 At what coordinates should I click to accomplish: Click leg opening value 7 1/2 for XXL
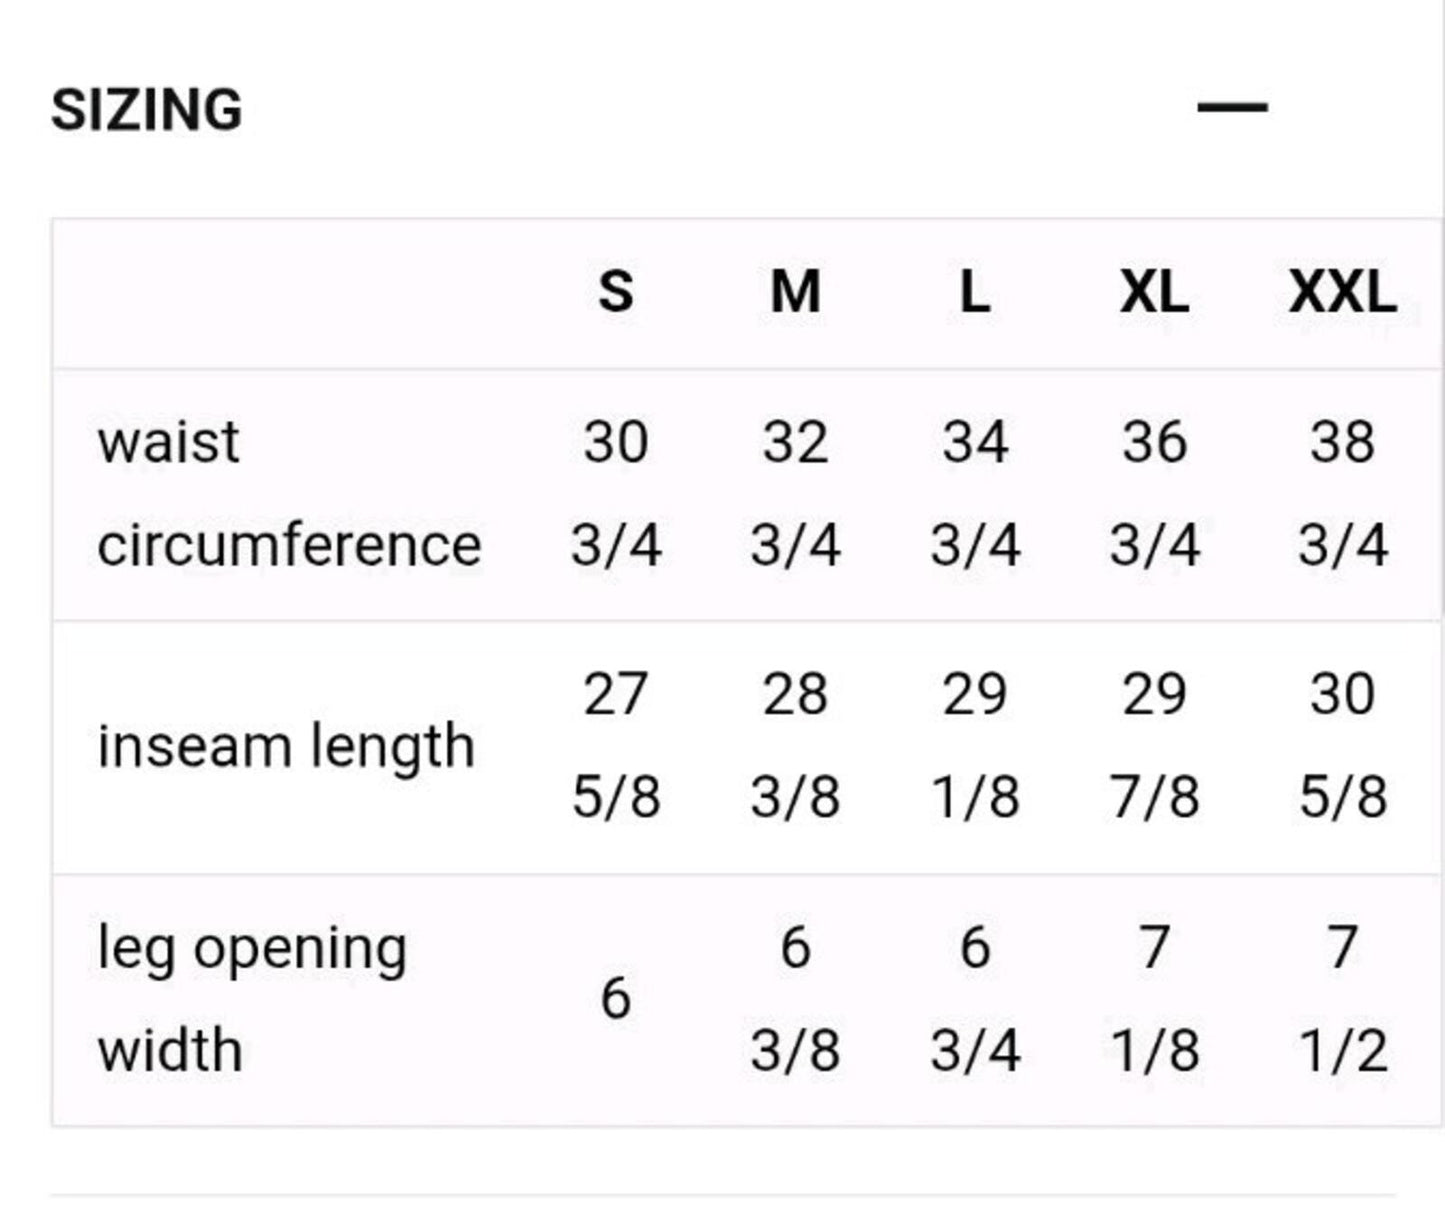1343,999
